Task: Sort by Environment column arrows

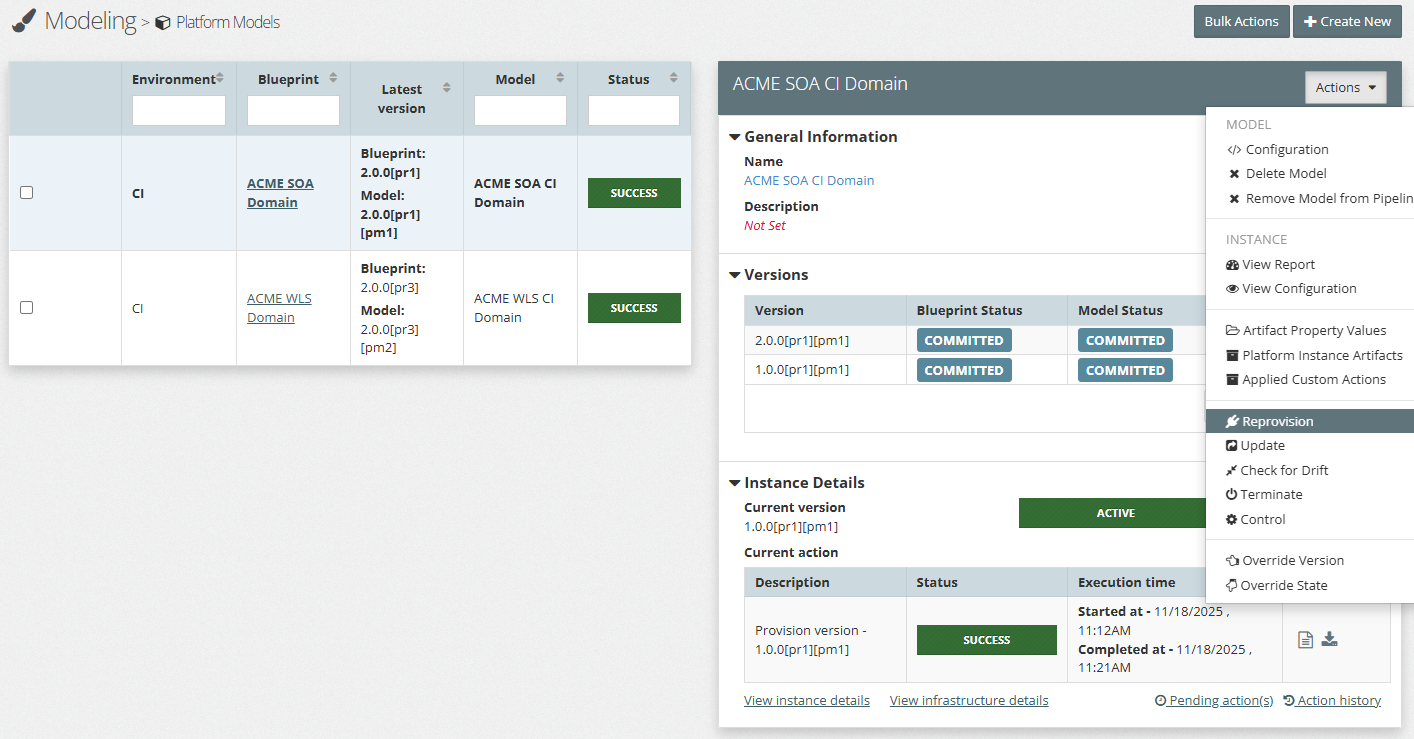Action: 220,78
